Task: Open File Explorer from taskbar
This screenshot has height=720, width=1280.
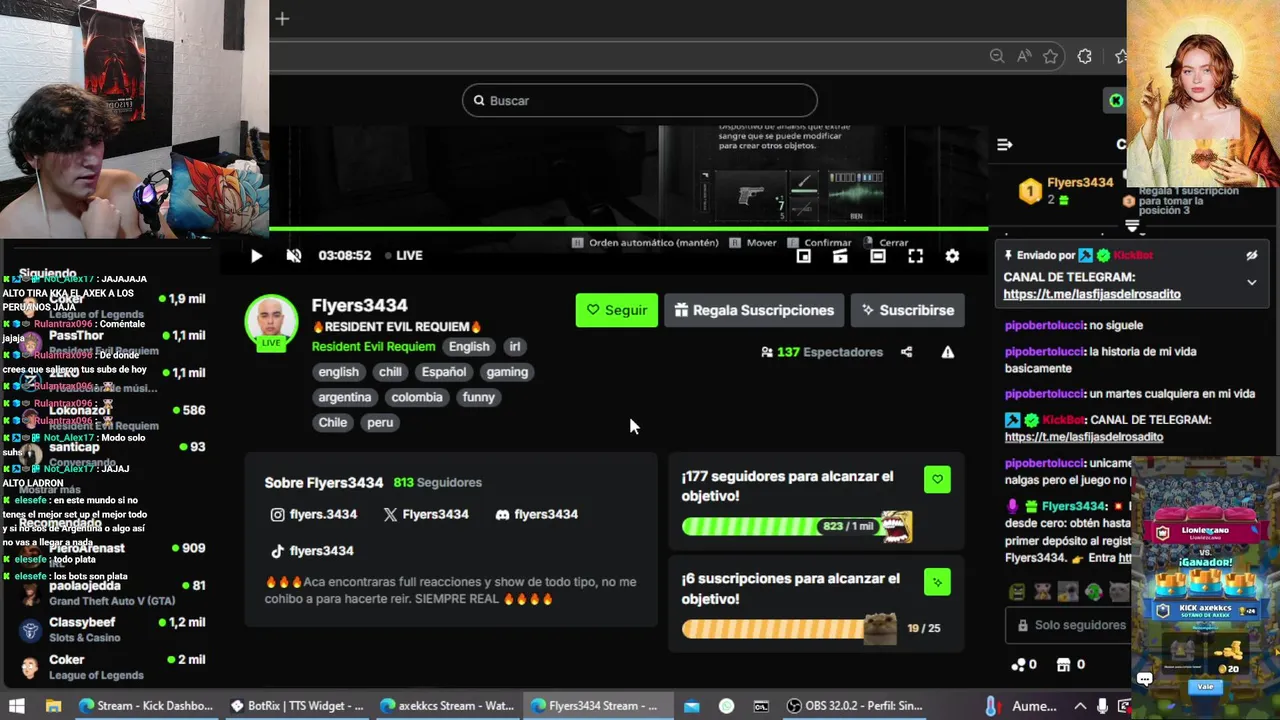Action: point(53,706)
